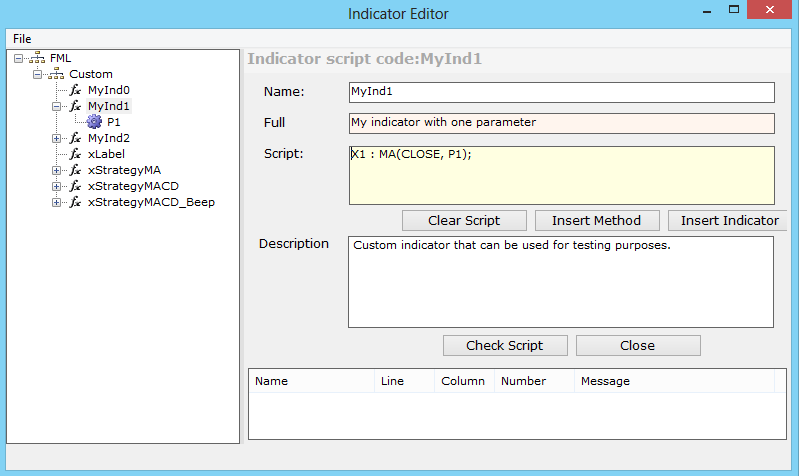Screen dimensions: 799x476
Task: Click the Insert Indicator button
Action: tap(728, 220)
